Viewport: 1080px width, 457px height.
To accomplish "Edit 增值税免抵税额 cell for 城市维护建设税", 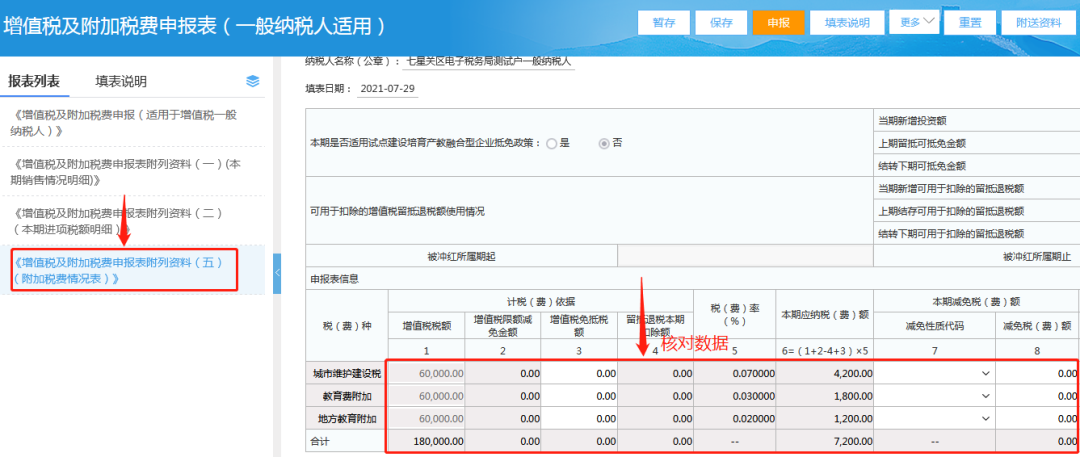I will pyautogui.click(x=579, y=374).
